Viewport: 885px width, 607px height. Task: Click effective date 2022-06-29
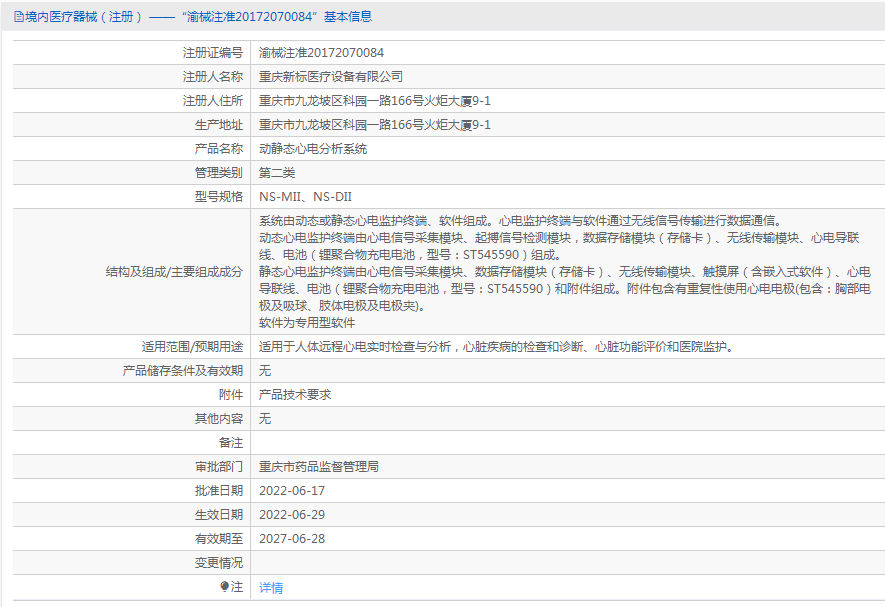point(292,514)
